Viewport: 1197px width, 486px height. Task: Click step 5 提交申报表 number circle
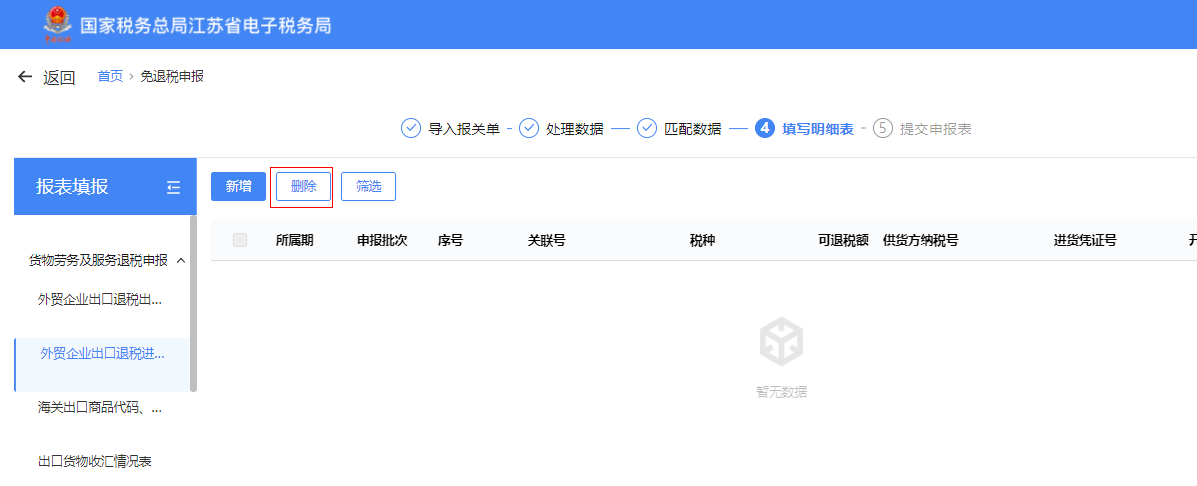tap(882, 128)
